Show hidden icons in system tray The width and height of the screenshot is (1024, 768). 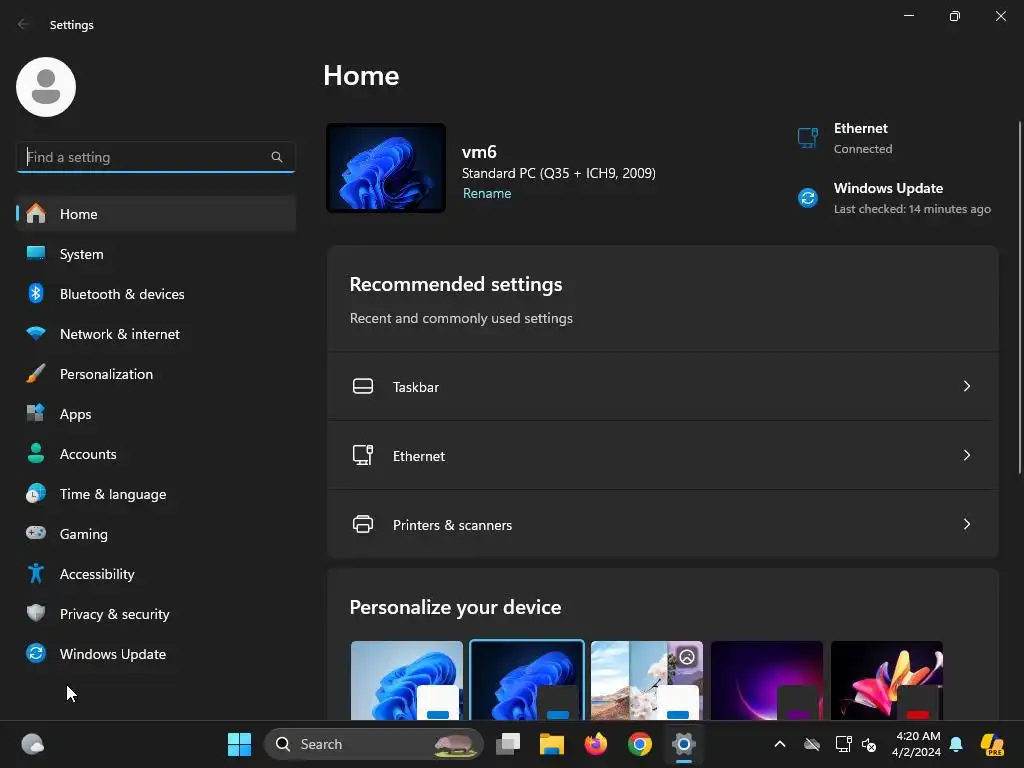coord(780,744)
